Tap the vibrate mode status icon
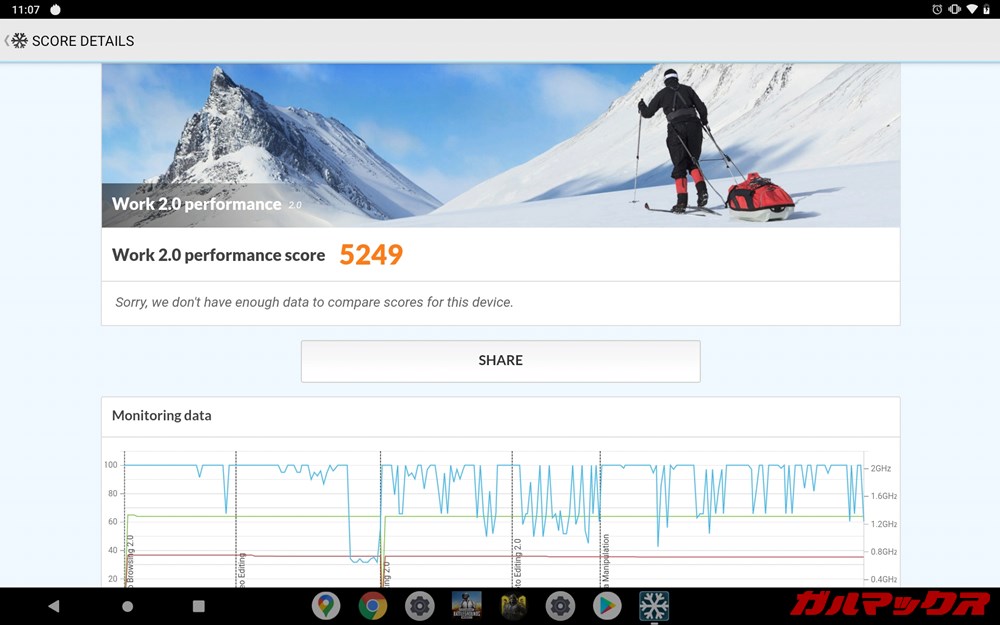Image resolution: width=1000 pixels, height=625 pixels. click(x=954, y=9)
